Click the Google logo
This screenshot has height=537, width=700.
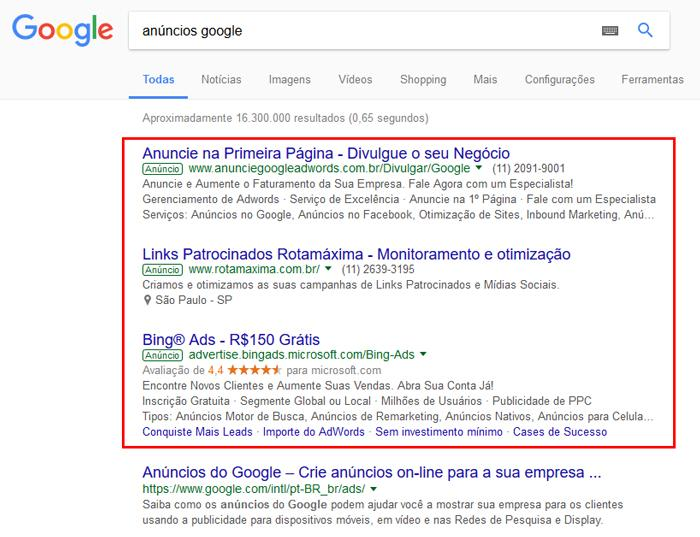[x=62, y=29]
